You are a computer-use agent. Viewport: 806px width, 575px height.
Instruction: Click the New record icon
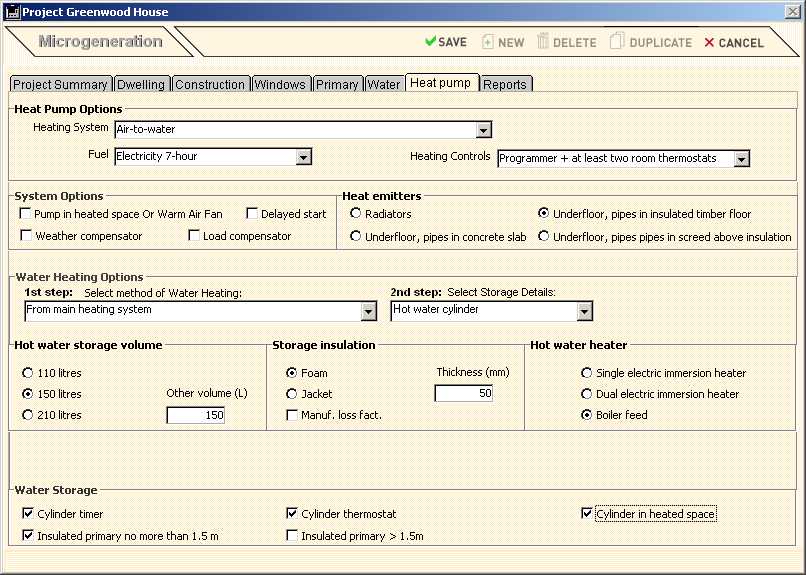488,42
